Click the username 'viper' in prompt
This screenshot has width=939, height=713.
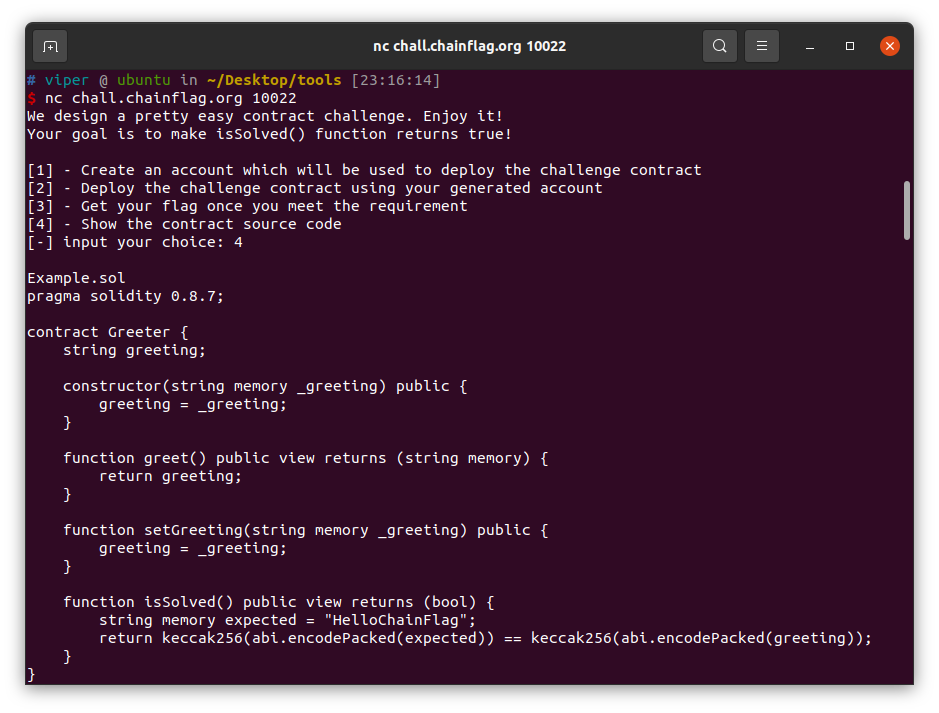[x=66, y=80]
